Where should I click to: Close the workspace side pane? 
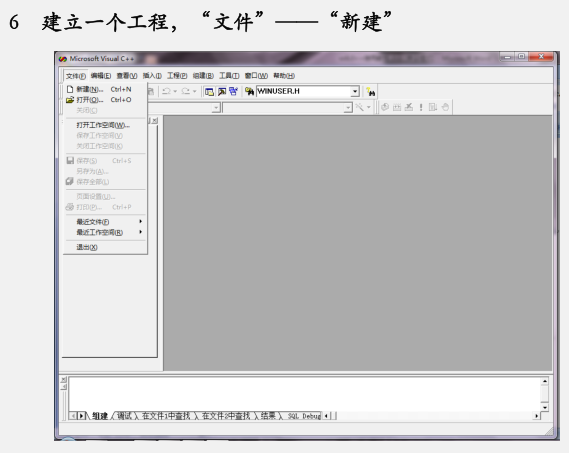coord(155,121)
